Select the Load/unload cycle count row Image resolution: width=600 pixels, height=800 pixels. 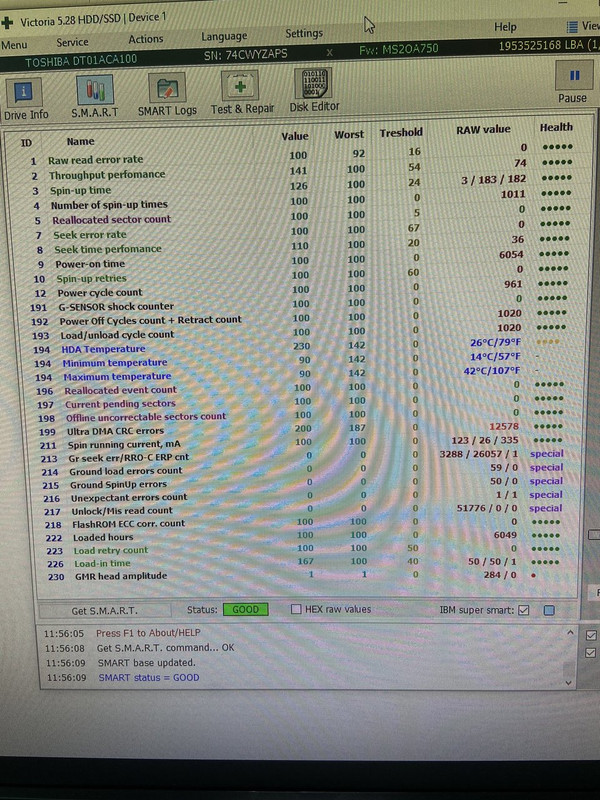[301, 332]
